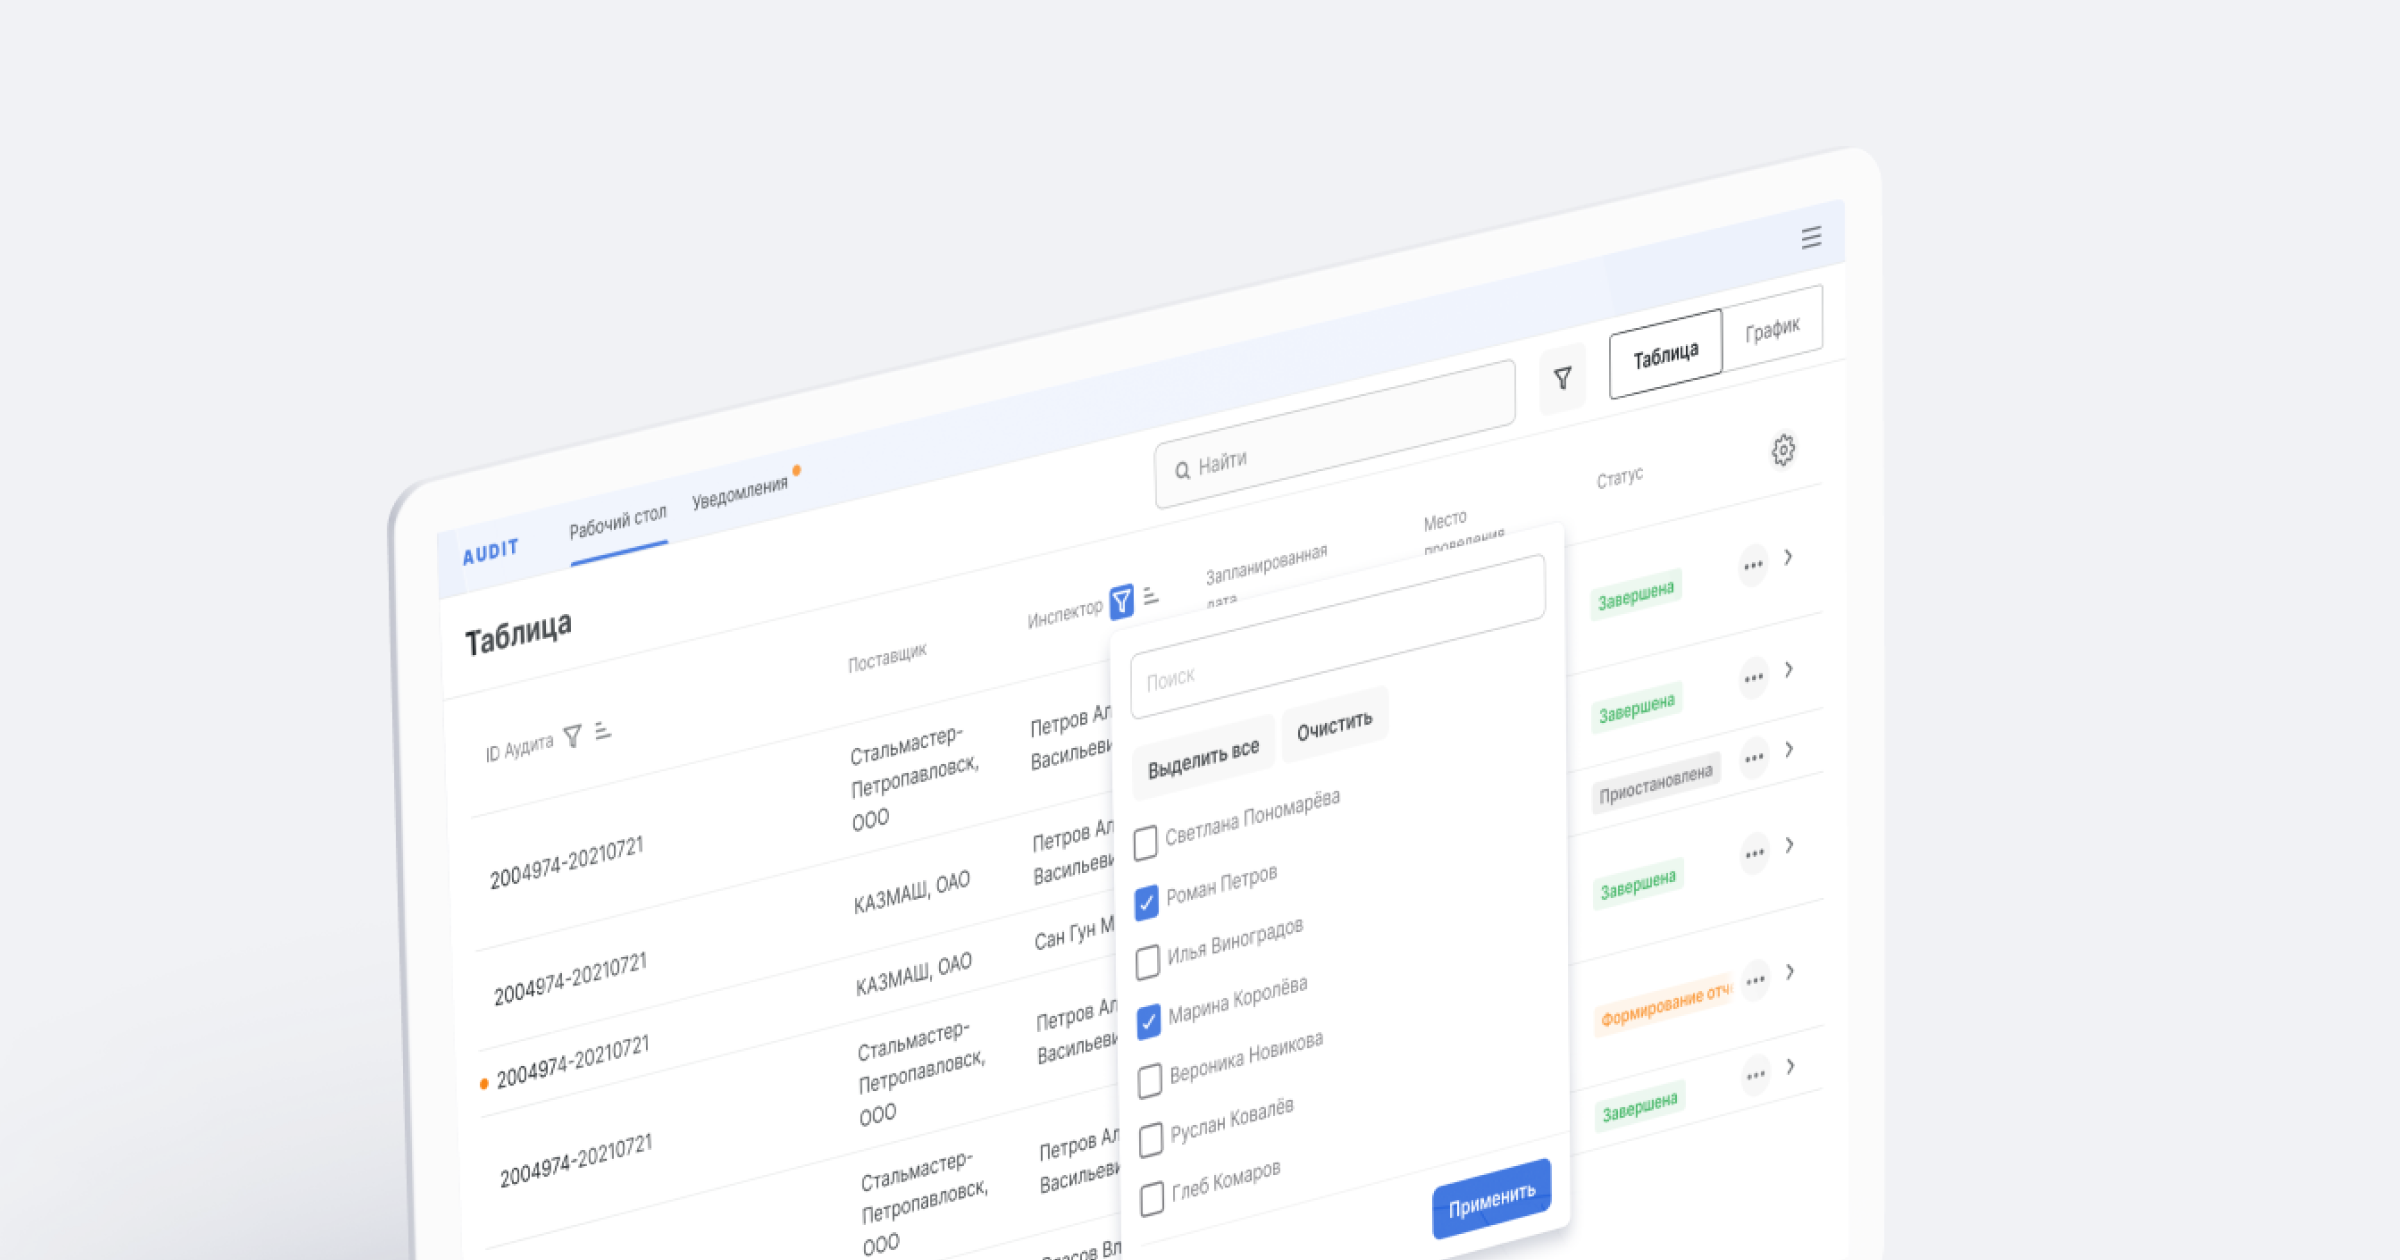2400x1260 pixels.
Task: Expand the Приостановлена row with its chevron
Action: 1789,749
